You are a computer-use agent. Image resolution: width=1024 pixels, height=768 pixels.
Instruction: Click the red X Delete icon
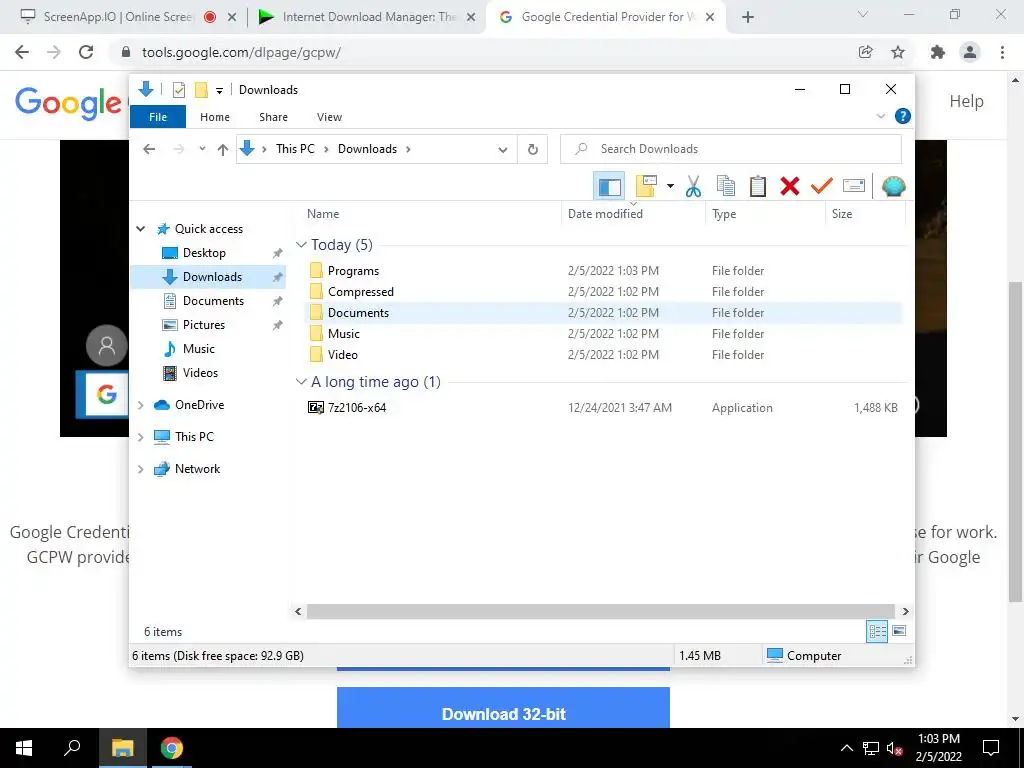click(790, 187)
